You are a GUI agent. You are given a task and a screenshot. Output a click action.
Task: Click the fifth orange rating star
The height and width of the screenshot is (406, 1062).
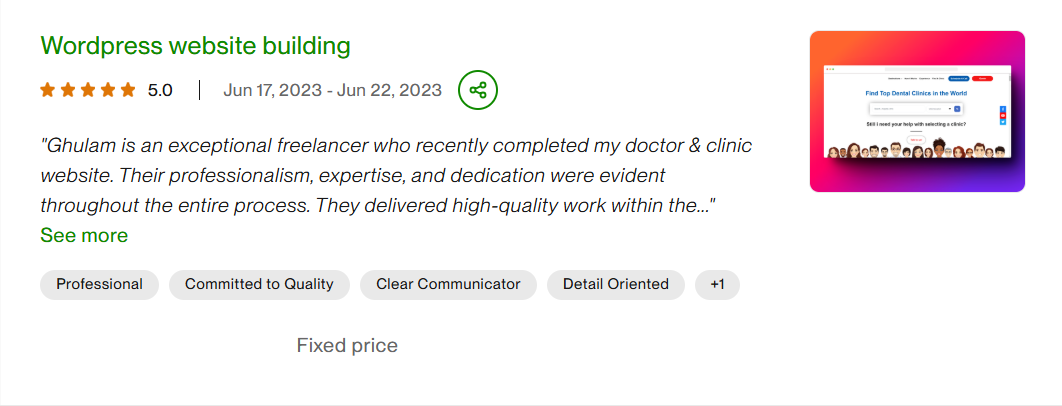pyautogui.click(x=127, y=90)
